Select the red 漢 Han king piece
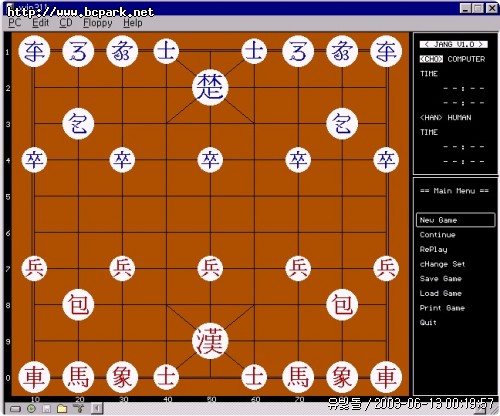The height and width of the screenshot is (416, 500). click(x=210, y=341)
